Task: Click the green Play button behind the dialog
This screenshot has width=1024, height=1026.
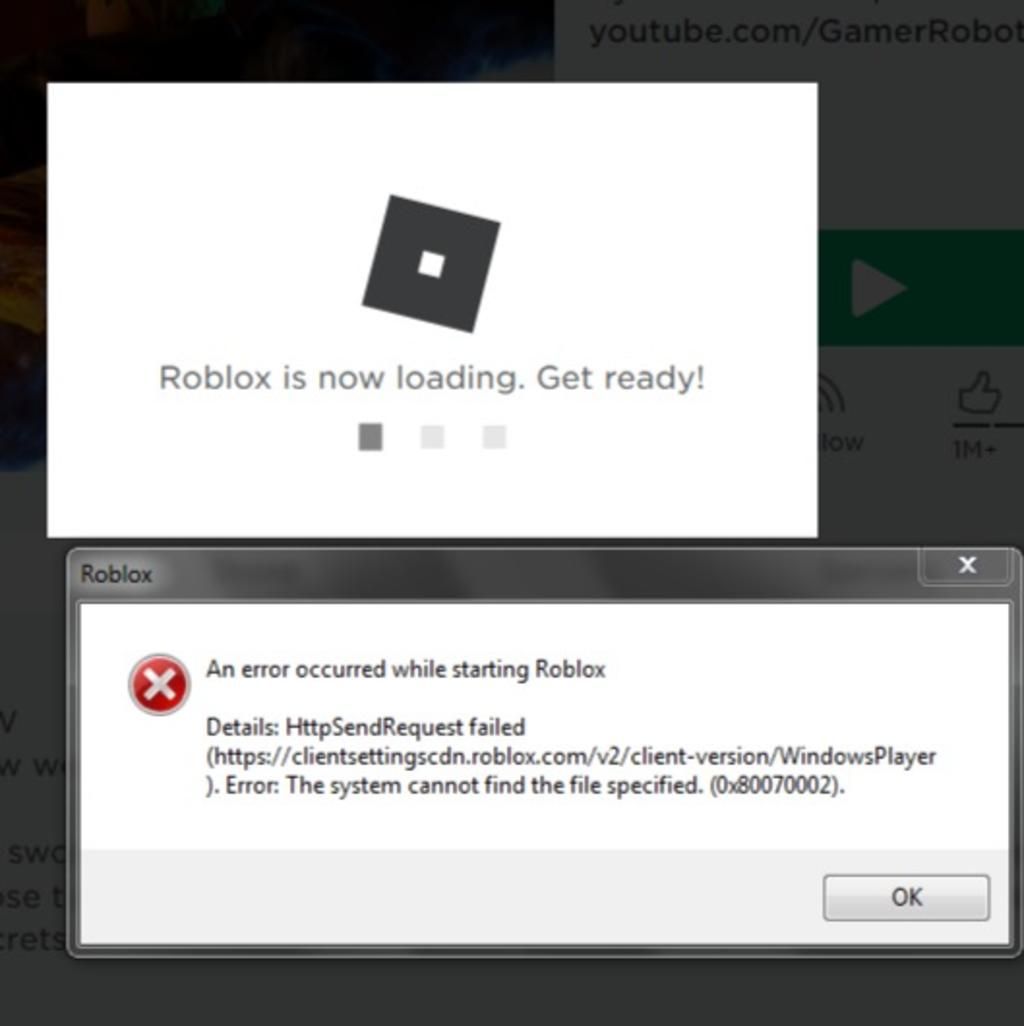Action: click(921, 287)
